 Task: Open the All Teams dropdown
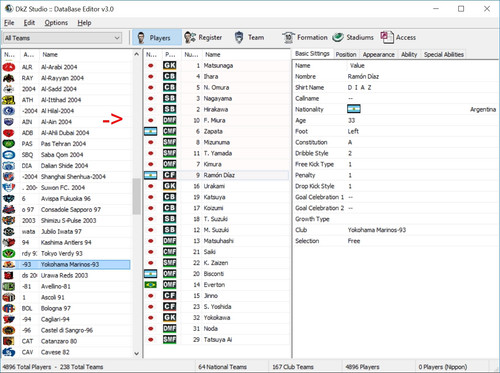(x=62, y=38)
